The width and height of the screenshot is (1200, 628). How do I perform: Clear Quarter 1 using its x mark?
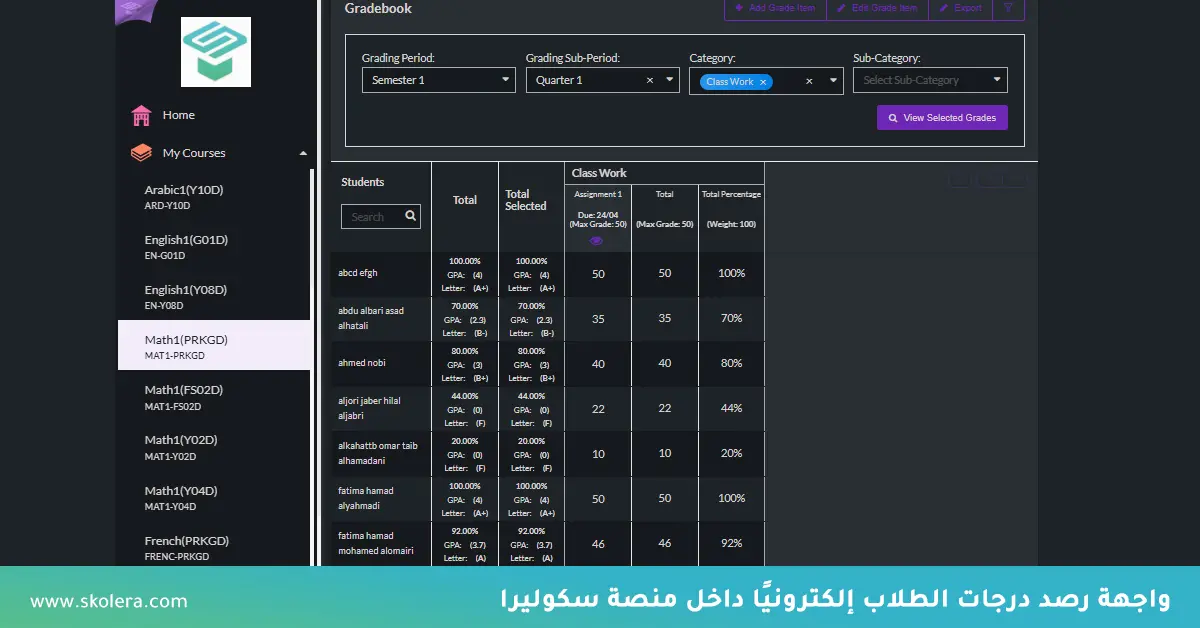click(649, 80)
